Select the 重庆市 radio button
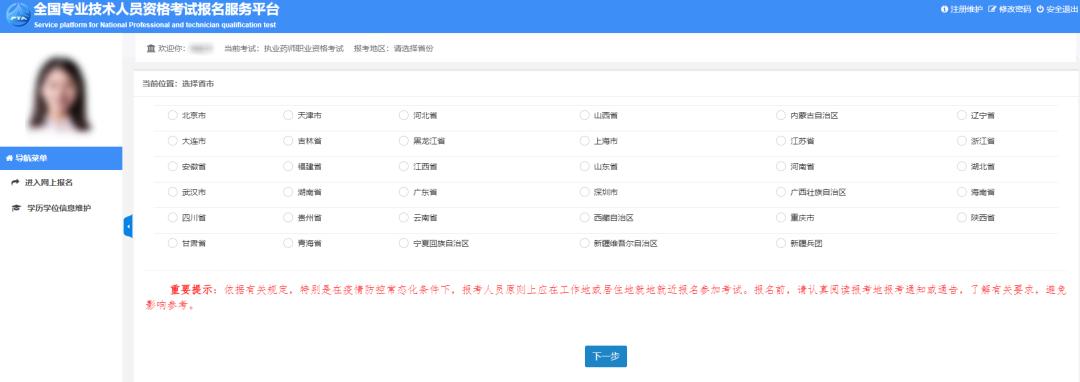 (x=780, y=217)
